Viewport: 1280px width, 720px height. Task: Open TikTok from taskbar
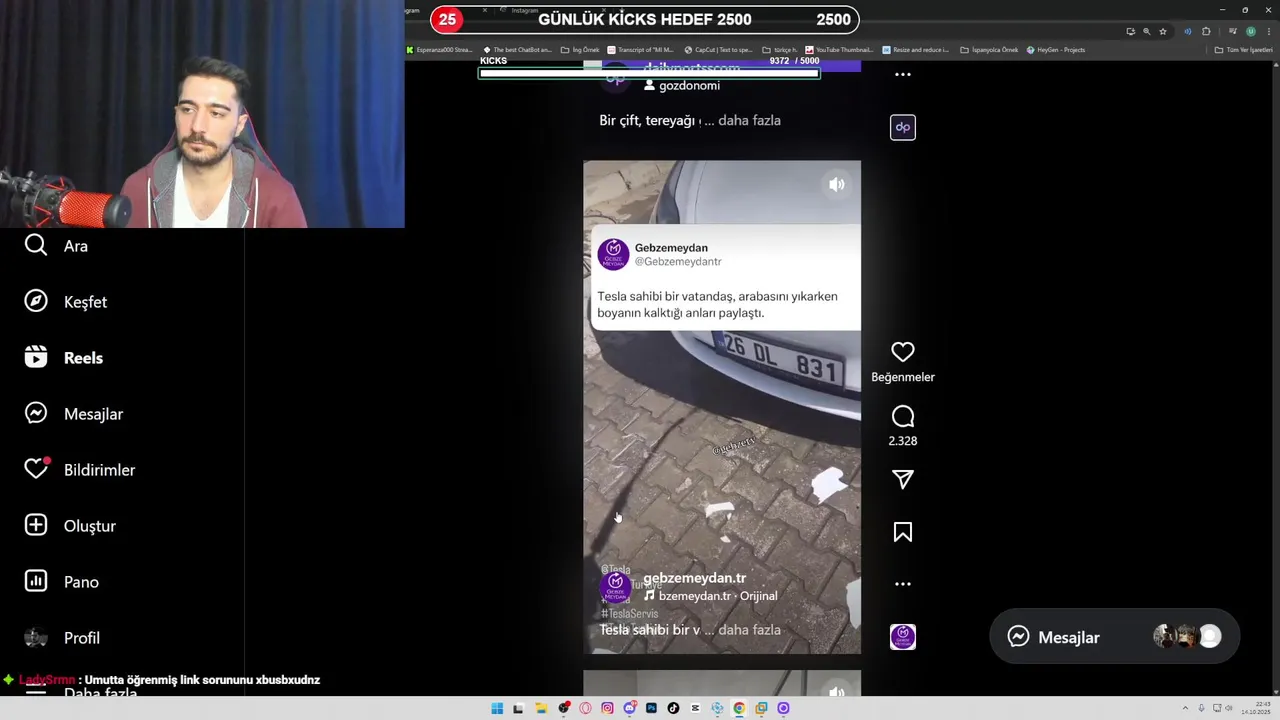pyautogui.click(x=673, y=708)
